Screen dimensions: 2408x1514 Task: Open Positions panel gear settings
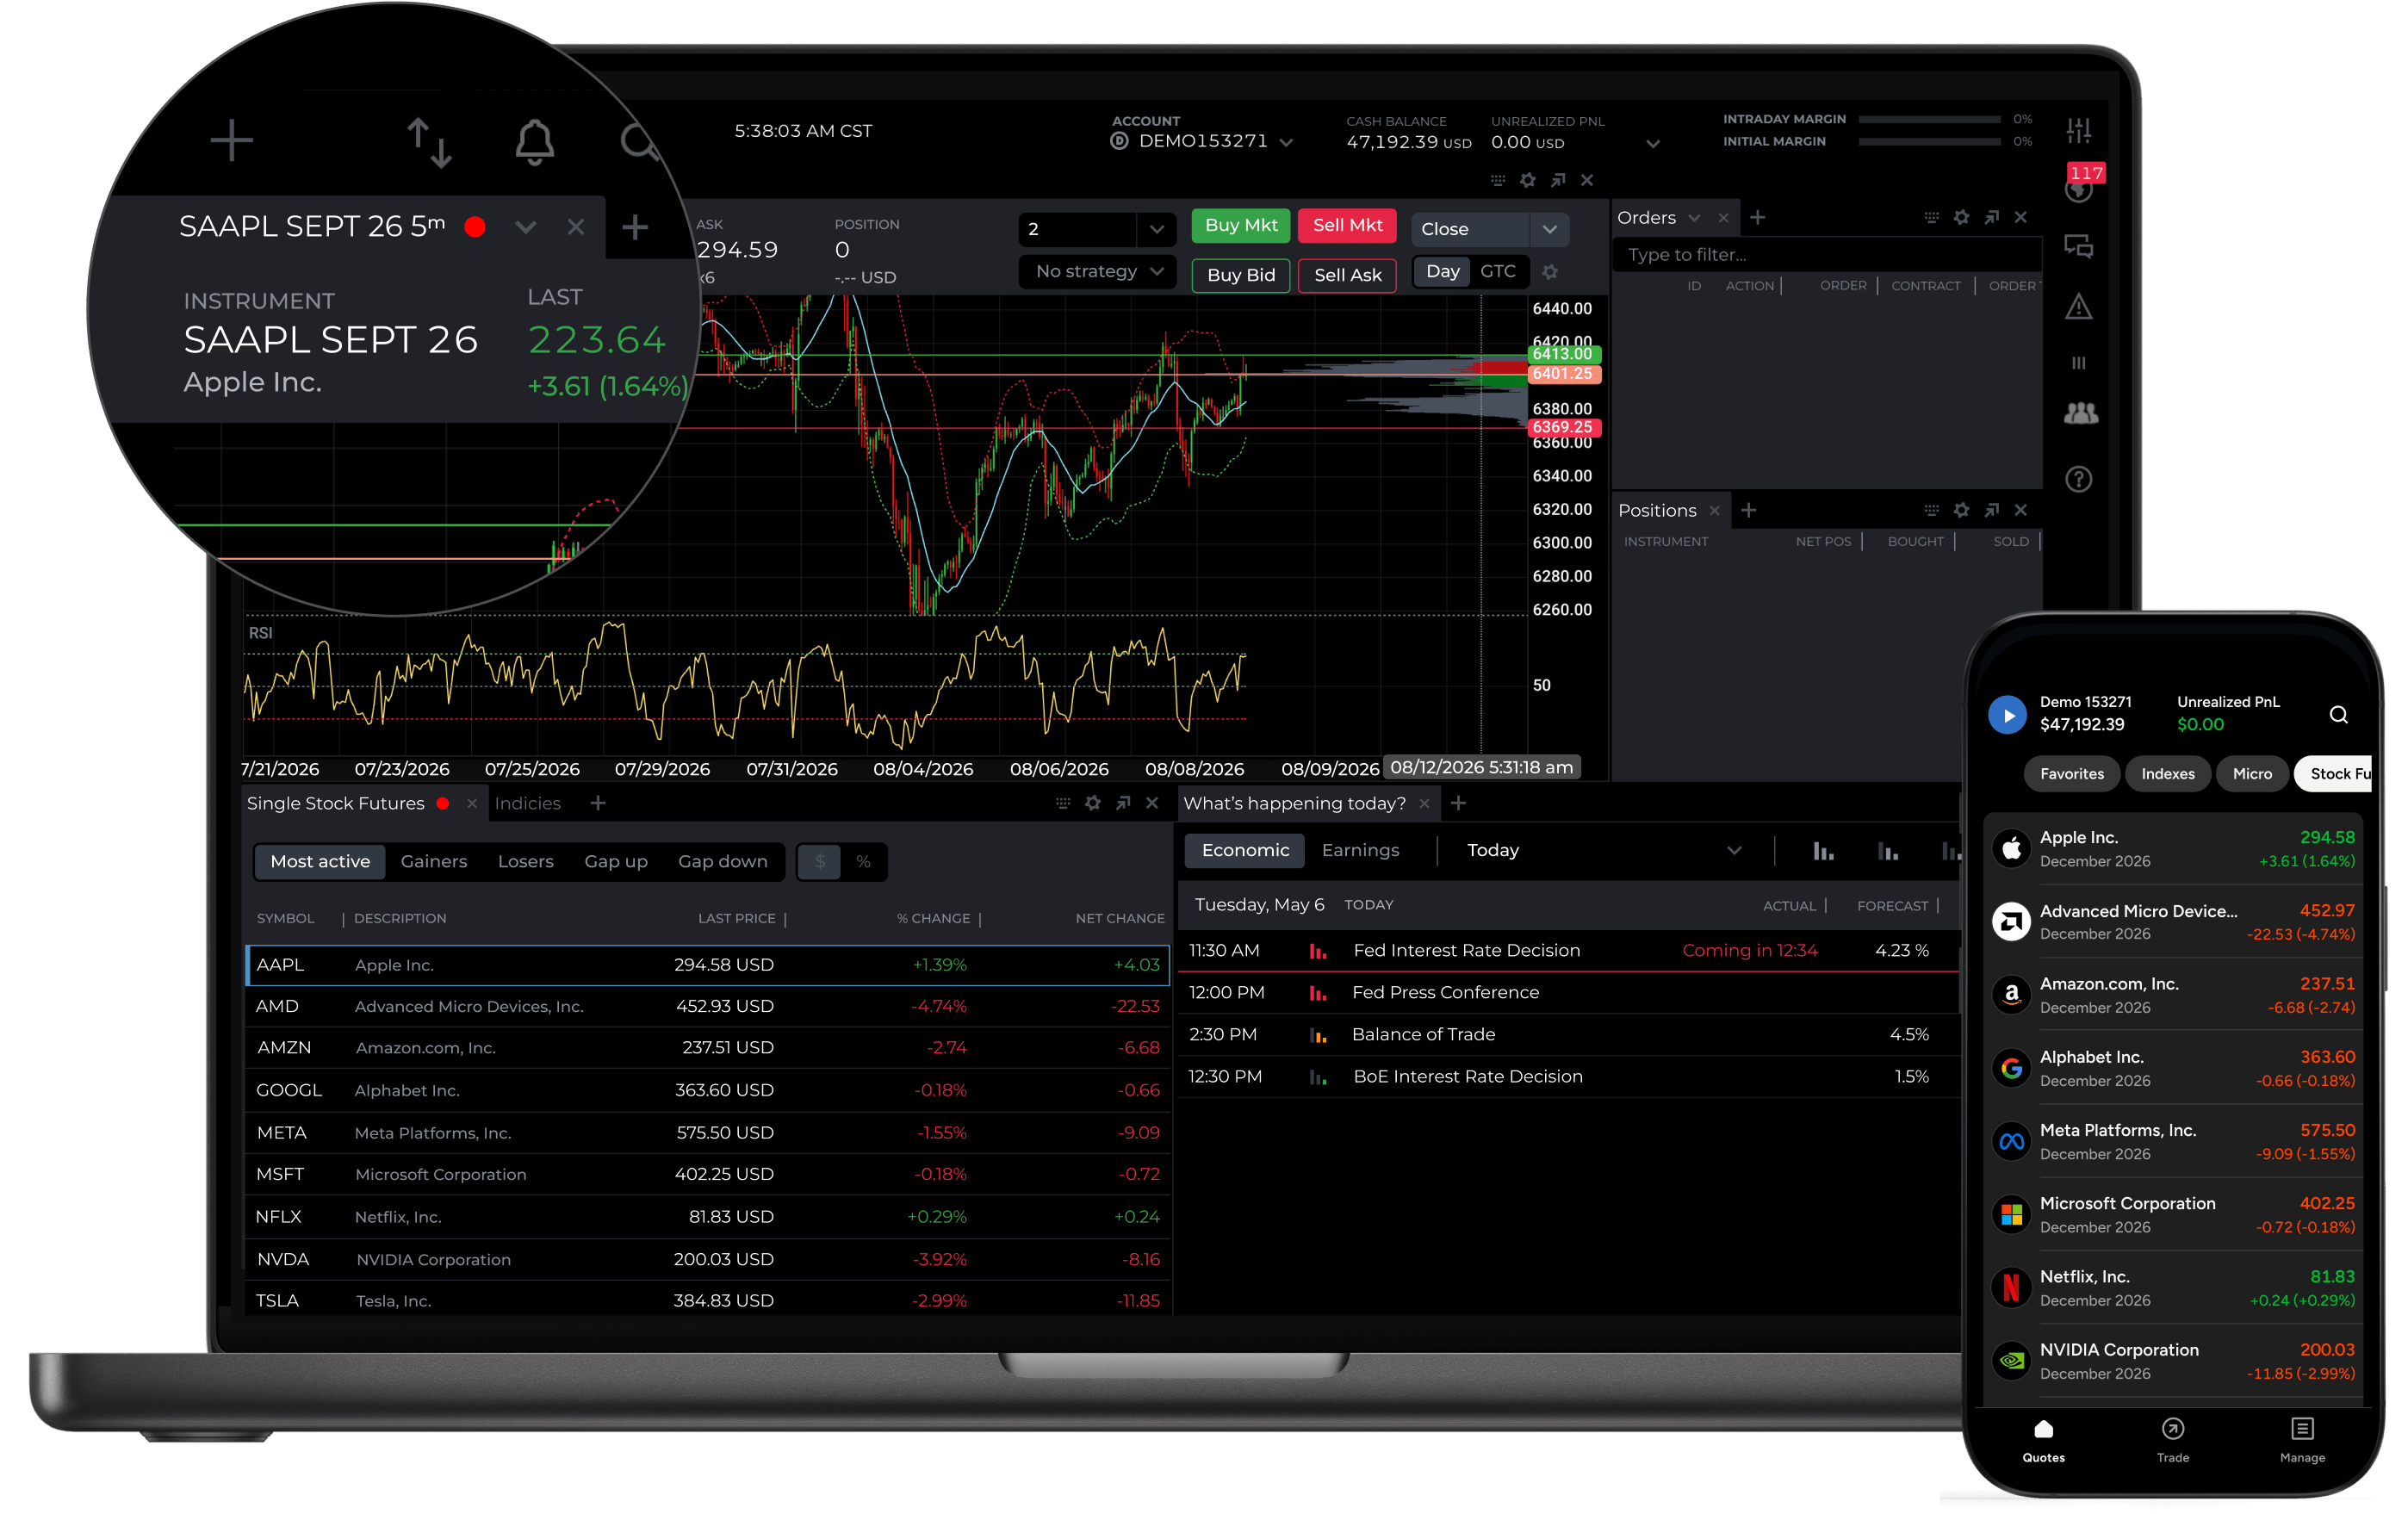coord(1960,510)
